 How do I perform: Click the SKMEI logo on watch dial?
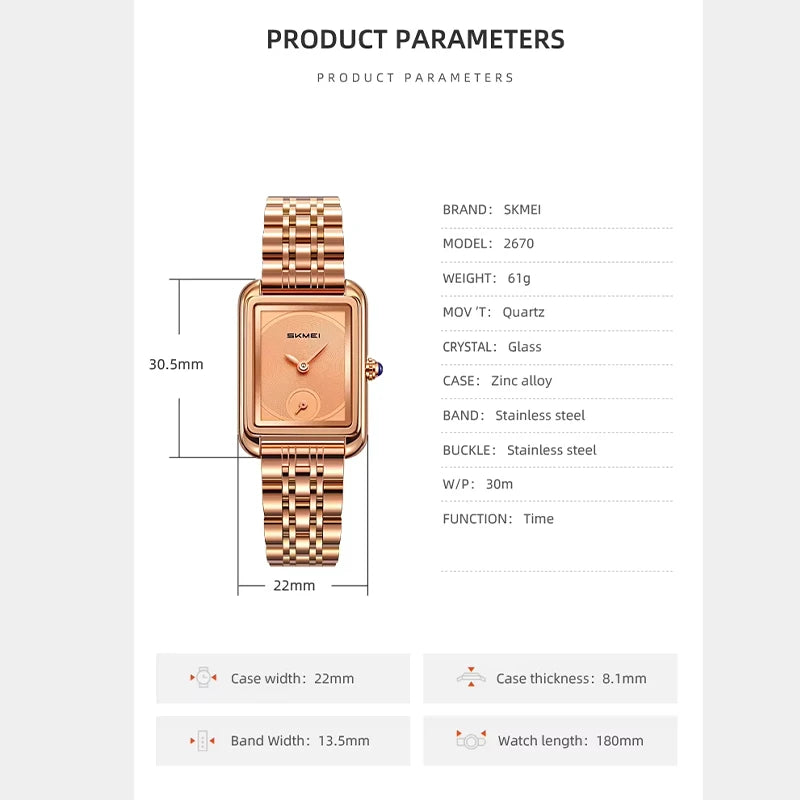(304, 335)
